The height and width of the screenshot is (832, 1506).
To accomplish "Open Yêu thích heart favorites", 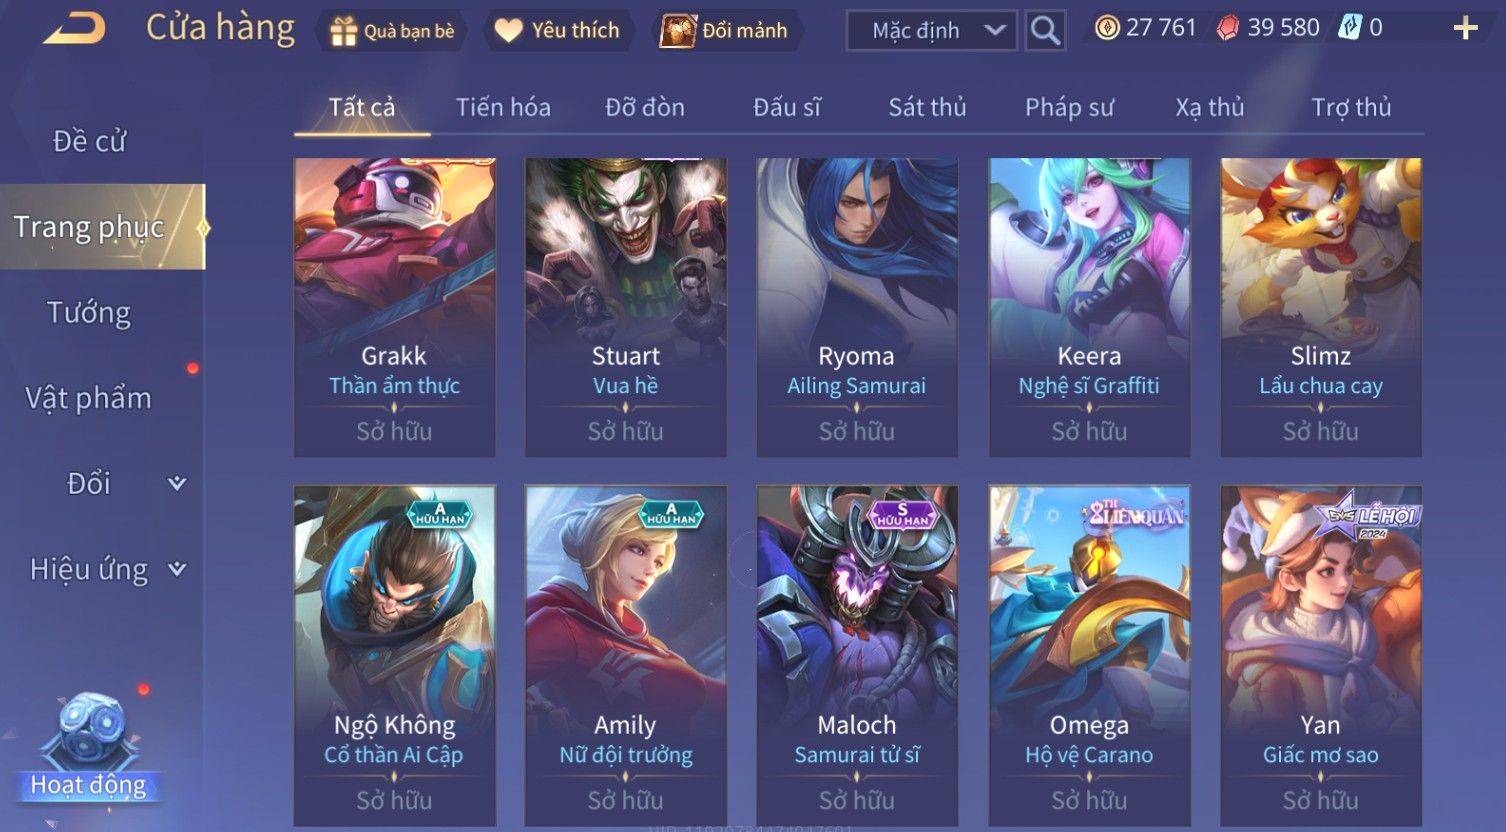I will coord(508,31).
